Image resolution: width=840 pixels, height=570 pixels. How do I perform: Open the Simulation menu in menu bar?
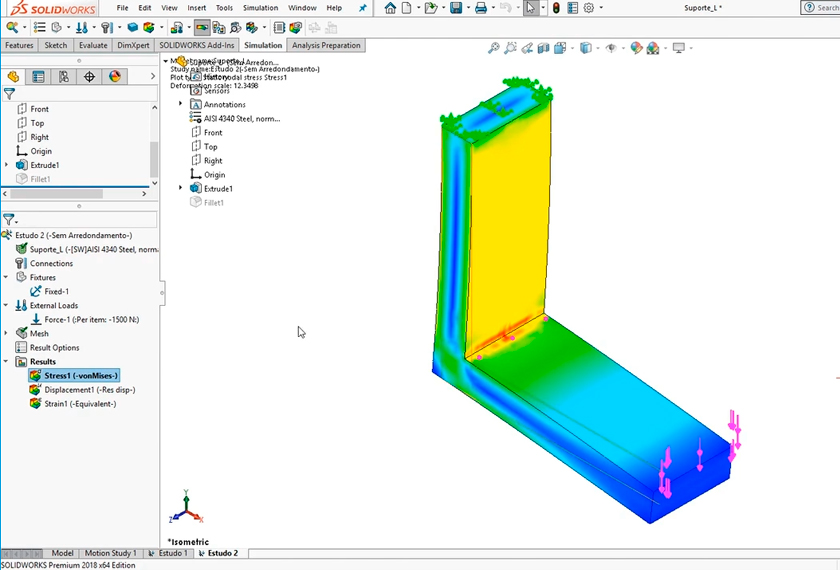tap(260, 8)
